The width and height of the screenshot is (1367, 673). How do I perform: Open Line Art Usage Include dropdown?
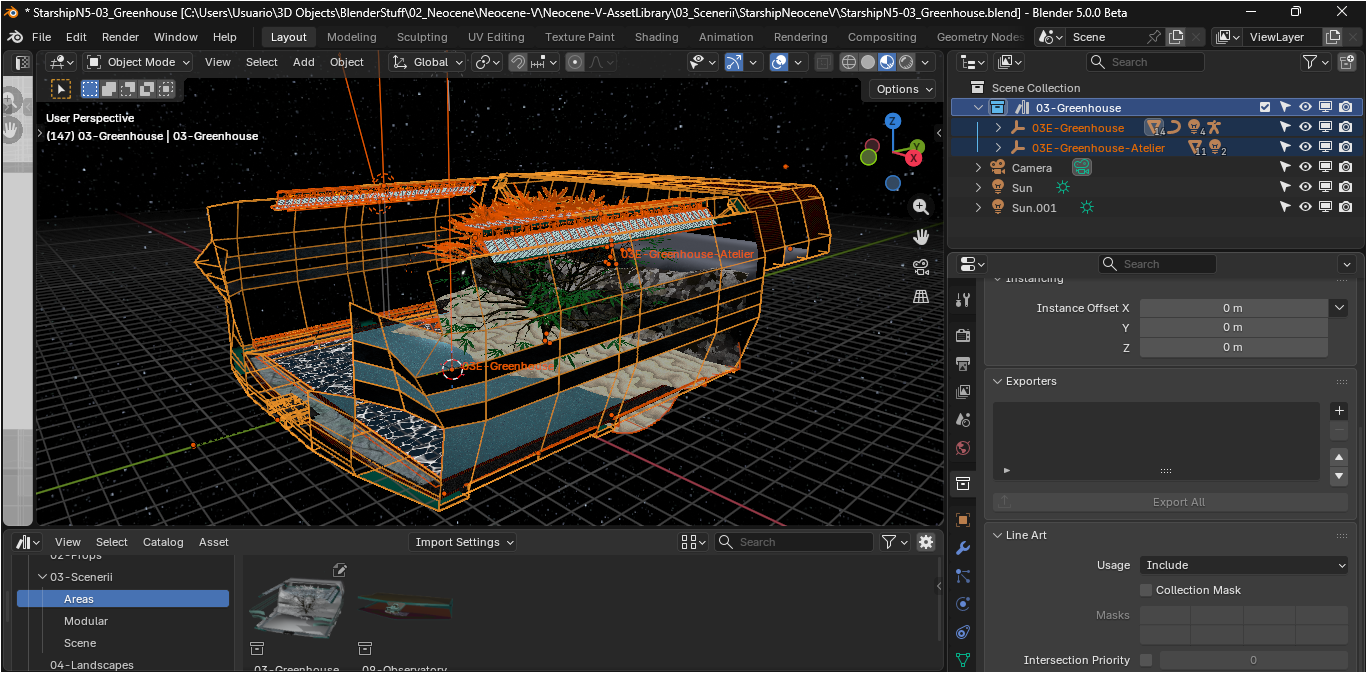pyautogui.click(x=1244, y=565)
